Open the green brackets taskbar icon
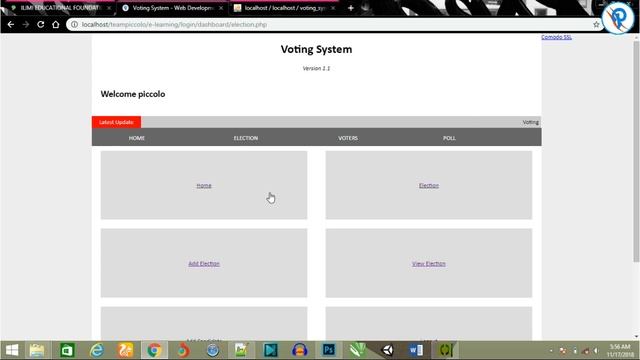This screenshot has width=640, height=360. (445, 350)
